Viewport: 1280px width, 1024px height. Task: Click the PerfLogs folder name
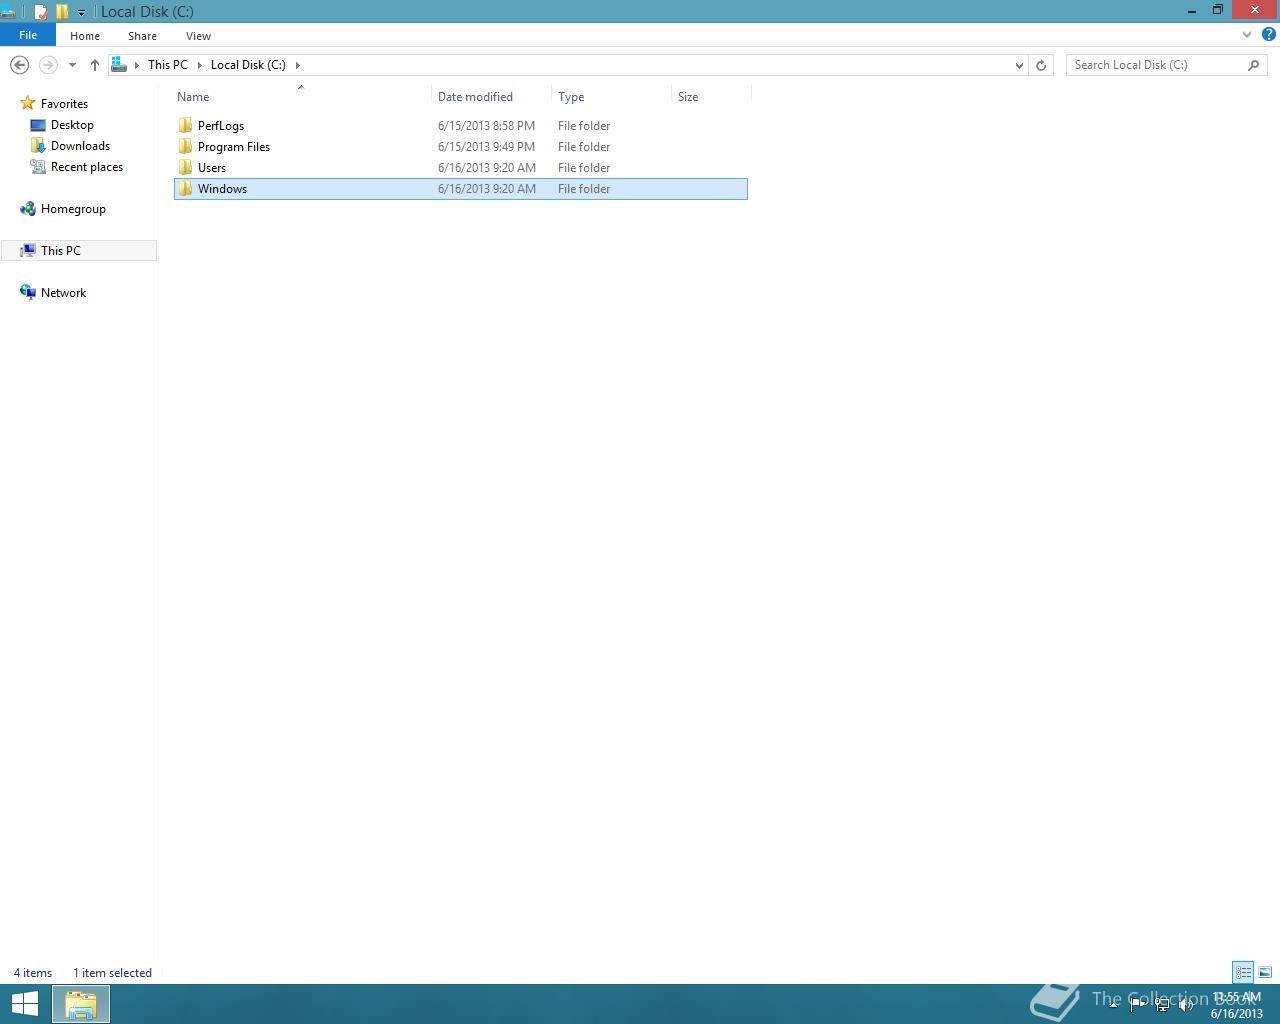click(x=221, y=126)
